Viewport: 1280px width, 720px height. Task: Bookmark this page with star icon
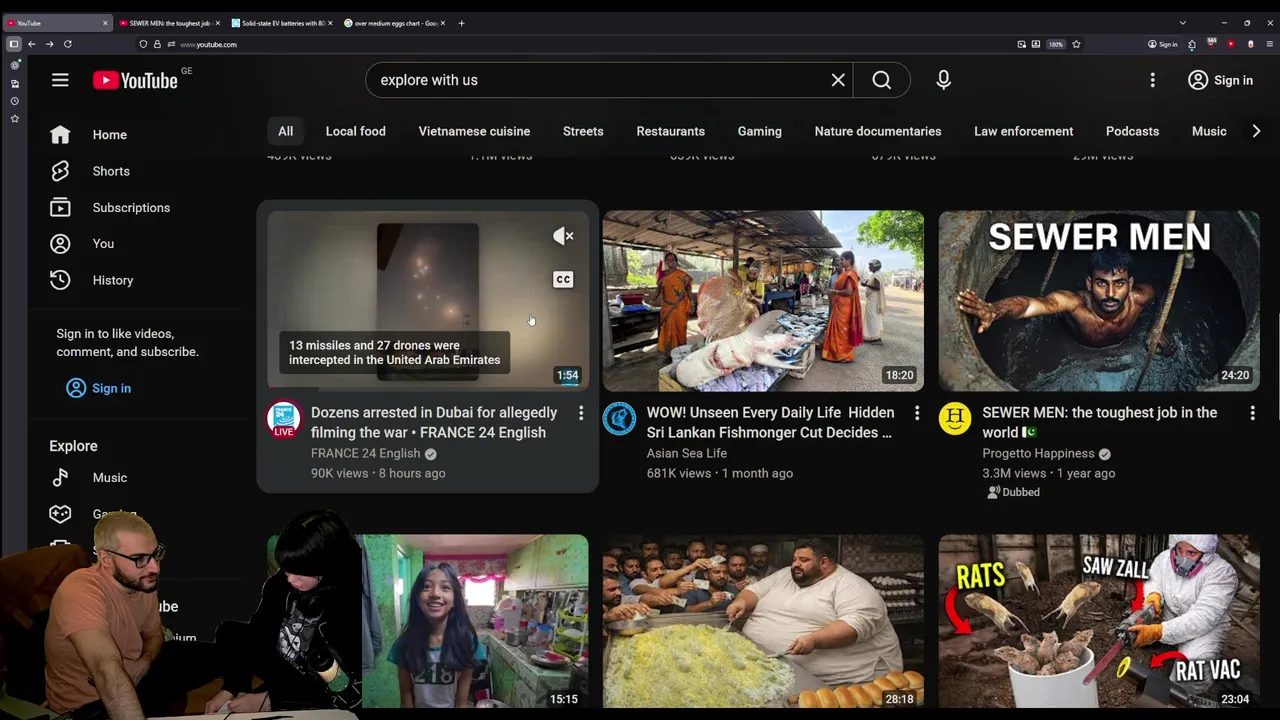click(1076, 44)
